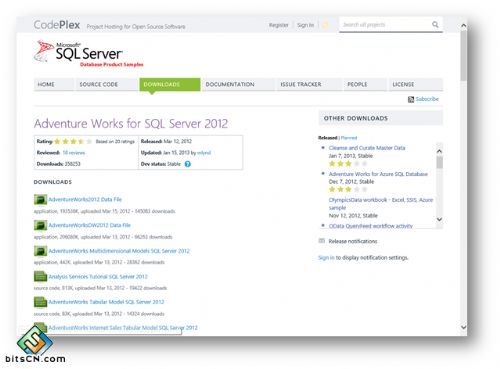Click the AdventureWorksDW2012 Data File icon
This screenshot has width=500, height=369.
coord(40,225)
